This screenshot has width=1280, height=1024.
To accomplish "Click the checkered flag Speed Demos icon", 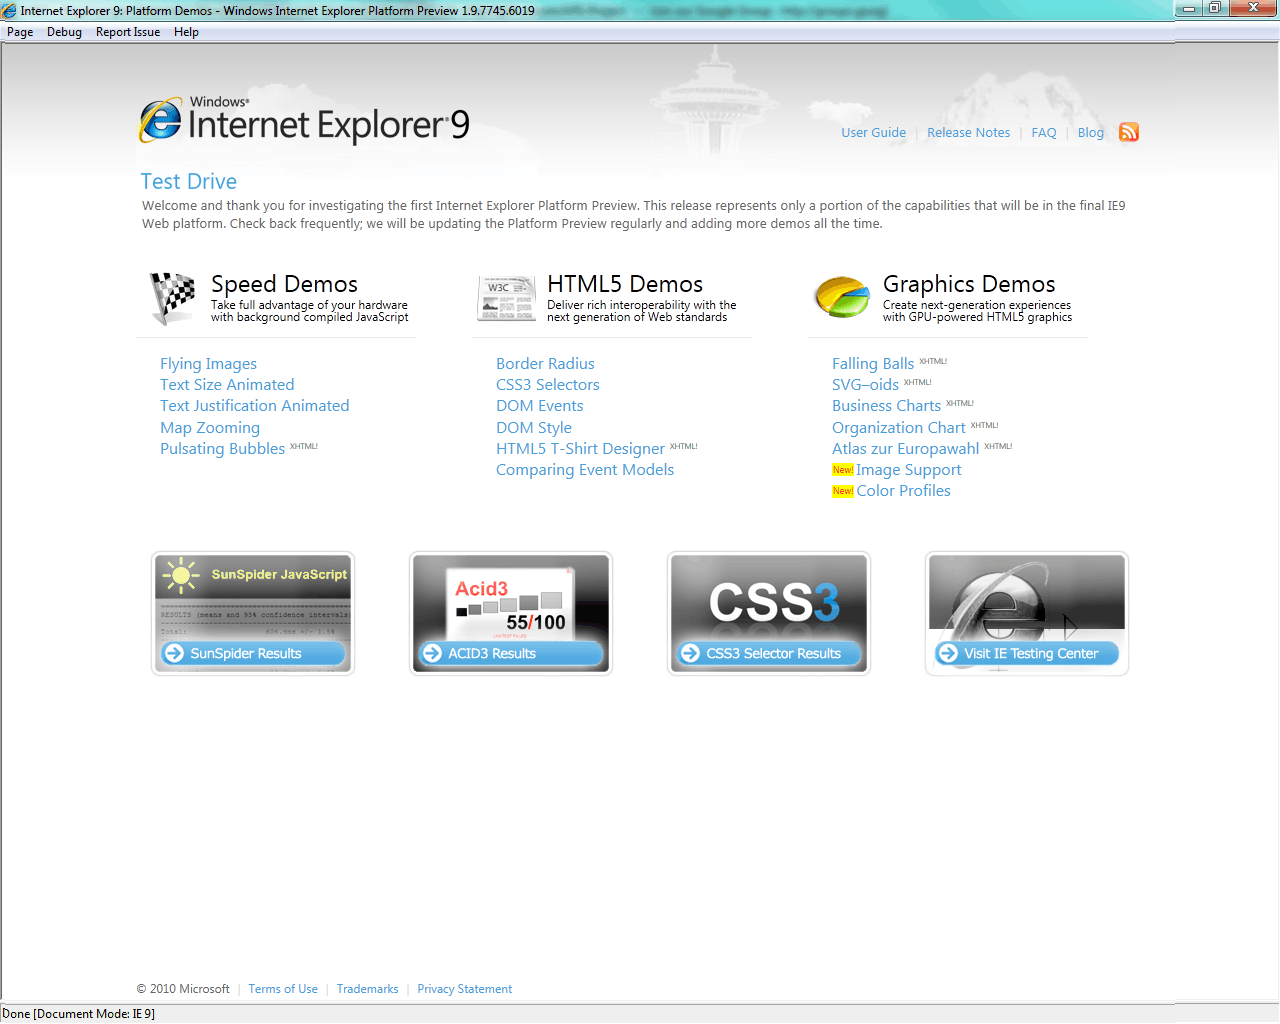I will coord(172,298).
